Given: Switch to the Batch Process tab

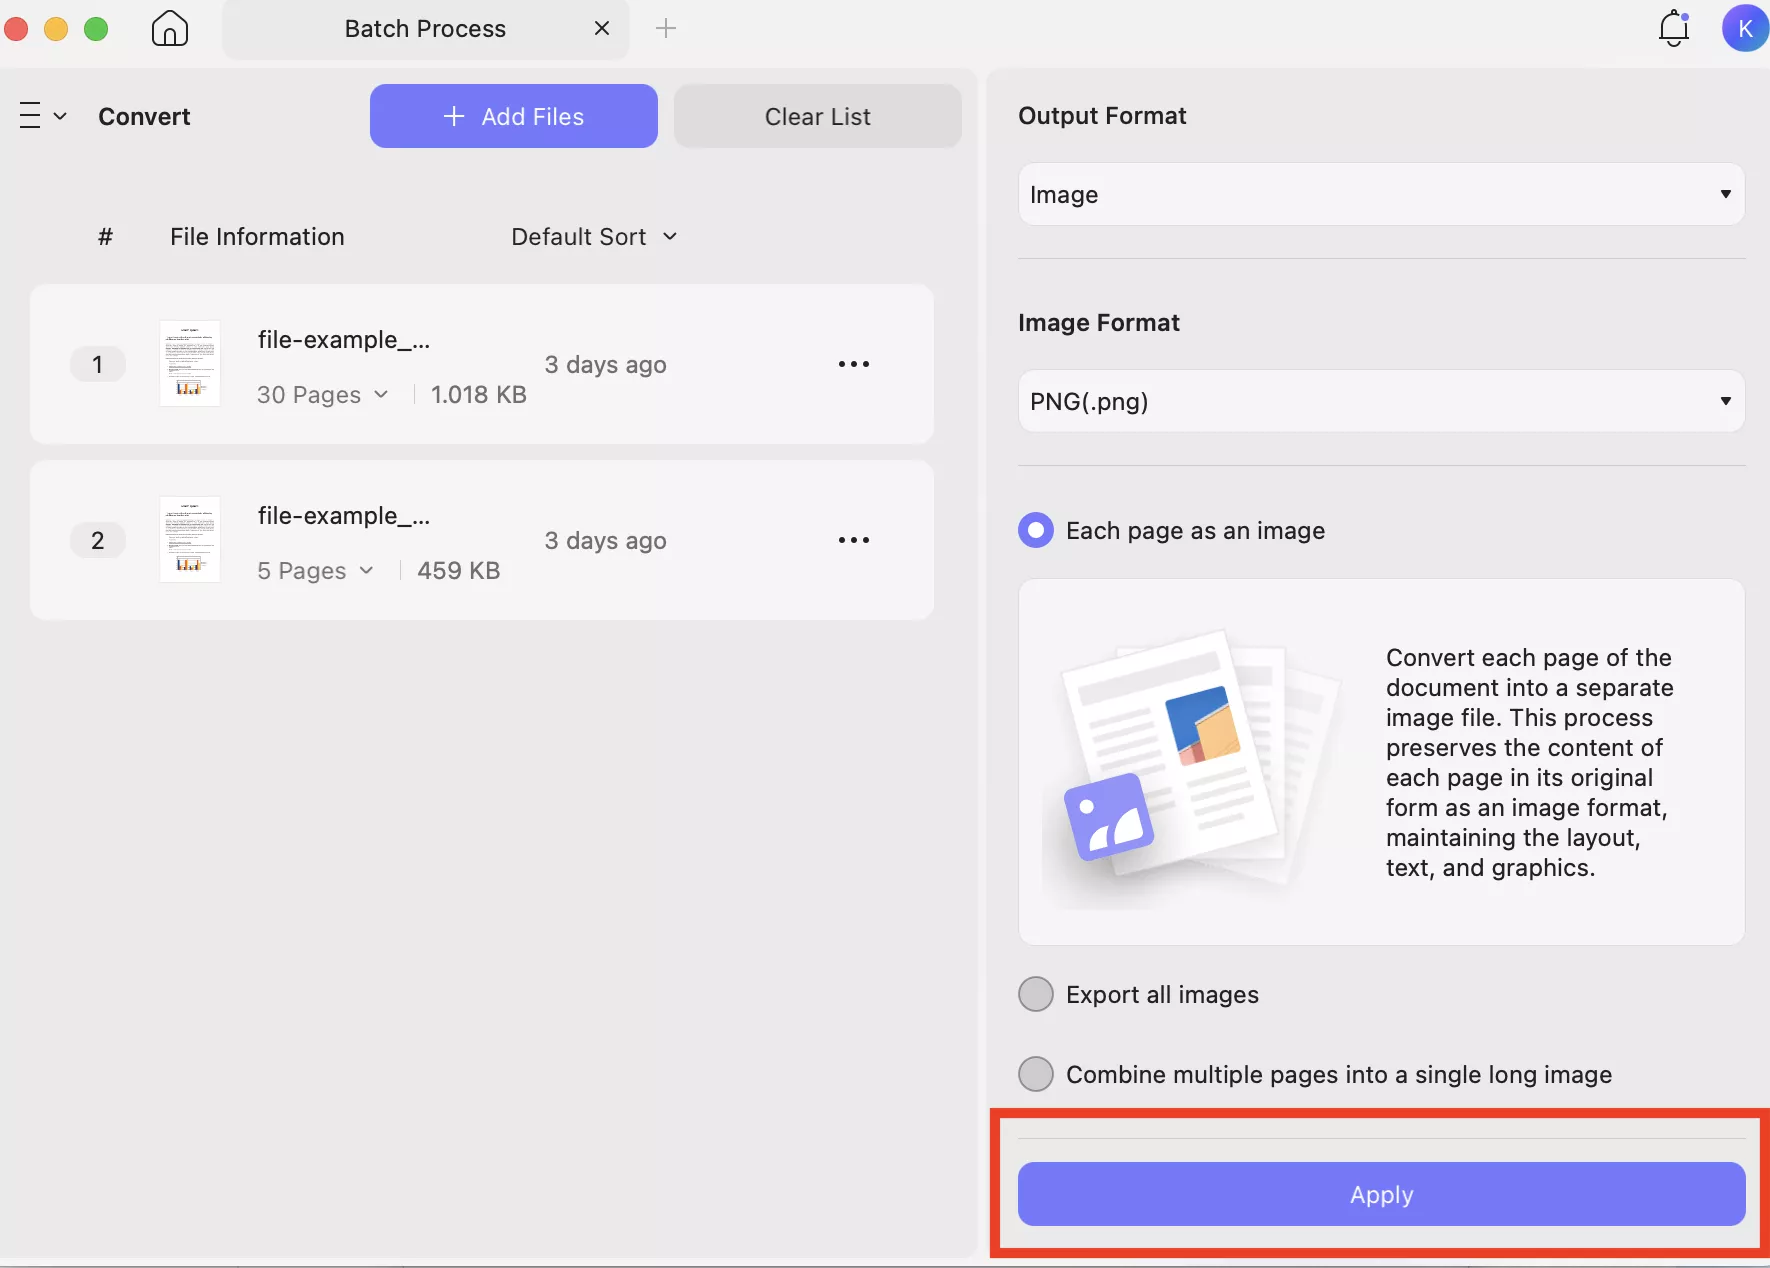Looking at the screenshot, I should pos(425,29).
